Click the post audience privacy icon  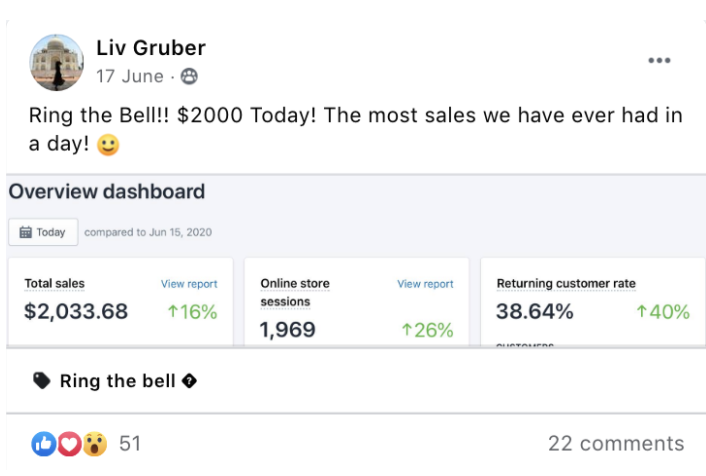189,76
